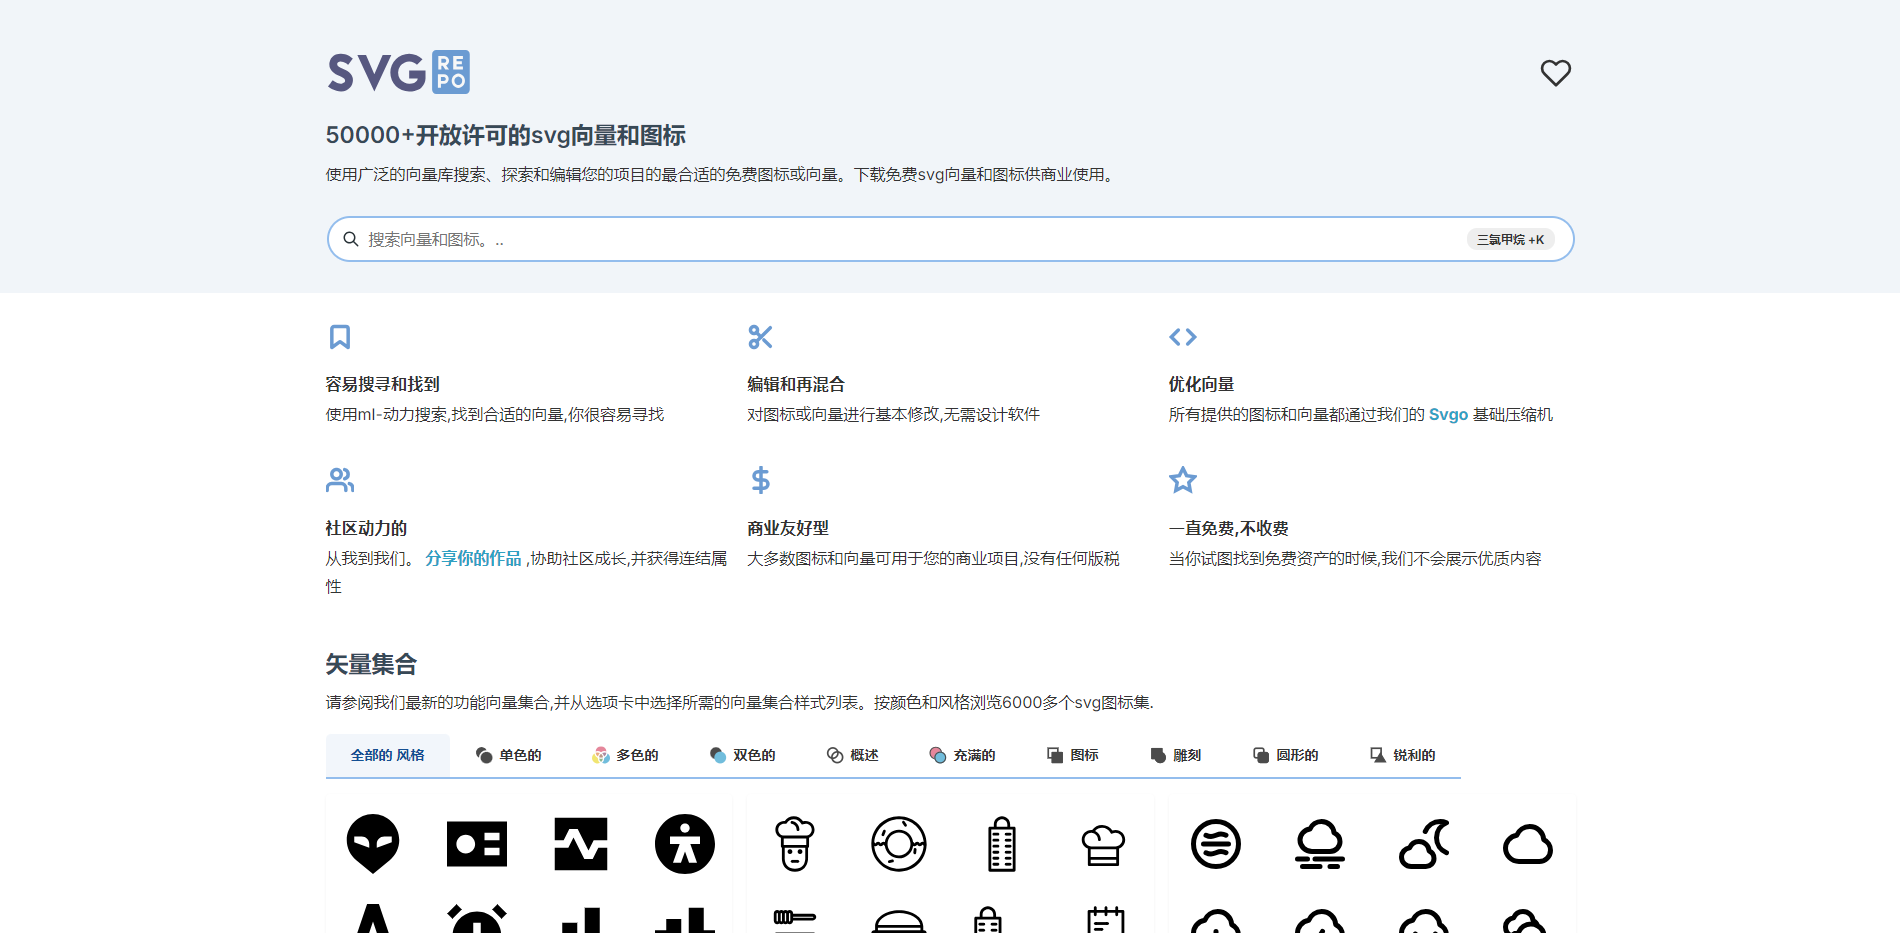Click the 搜索向量和图标 search field
Image resolution: width=1900 pixels, height=933 pixels.
tap(900, 240)
